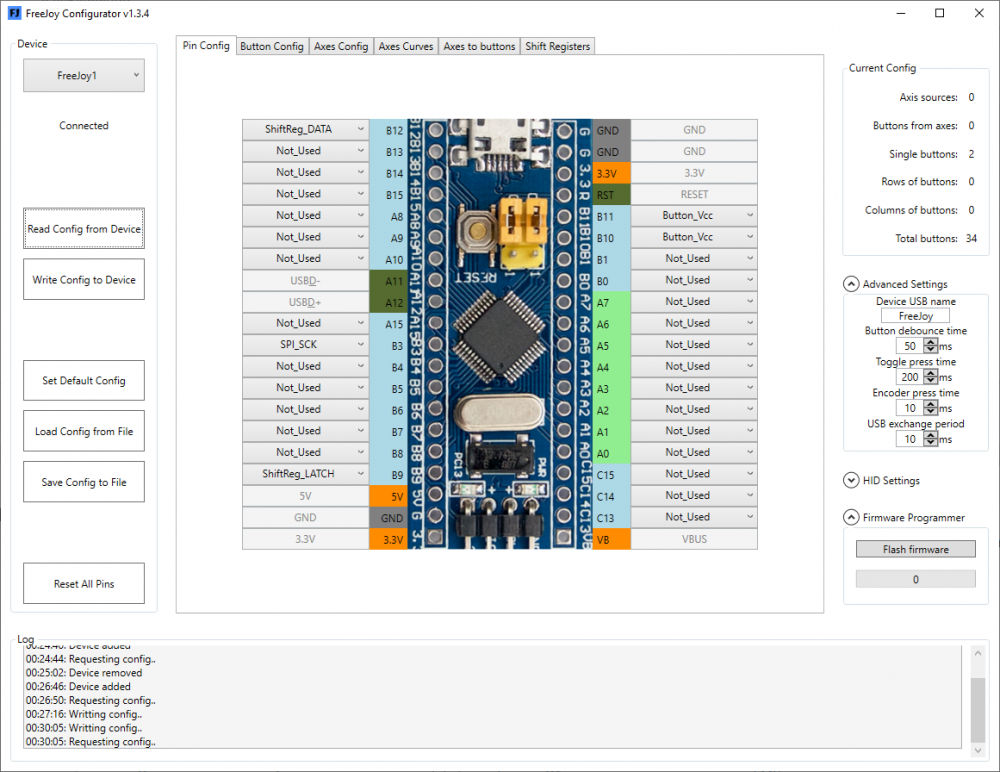Expand the HID Settings section

[850, 481]
